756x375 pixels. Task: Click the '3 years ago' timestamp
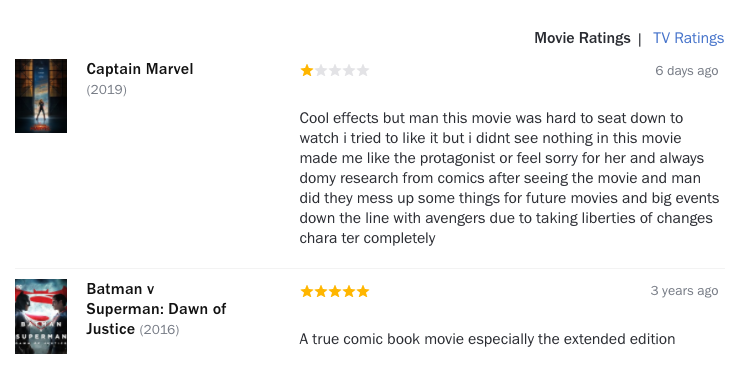tap(684, 291)
